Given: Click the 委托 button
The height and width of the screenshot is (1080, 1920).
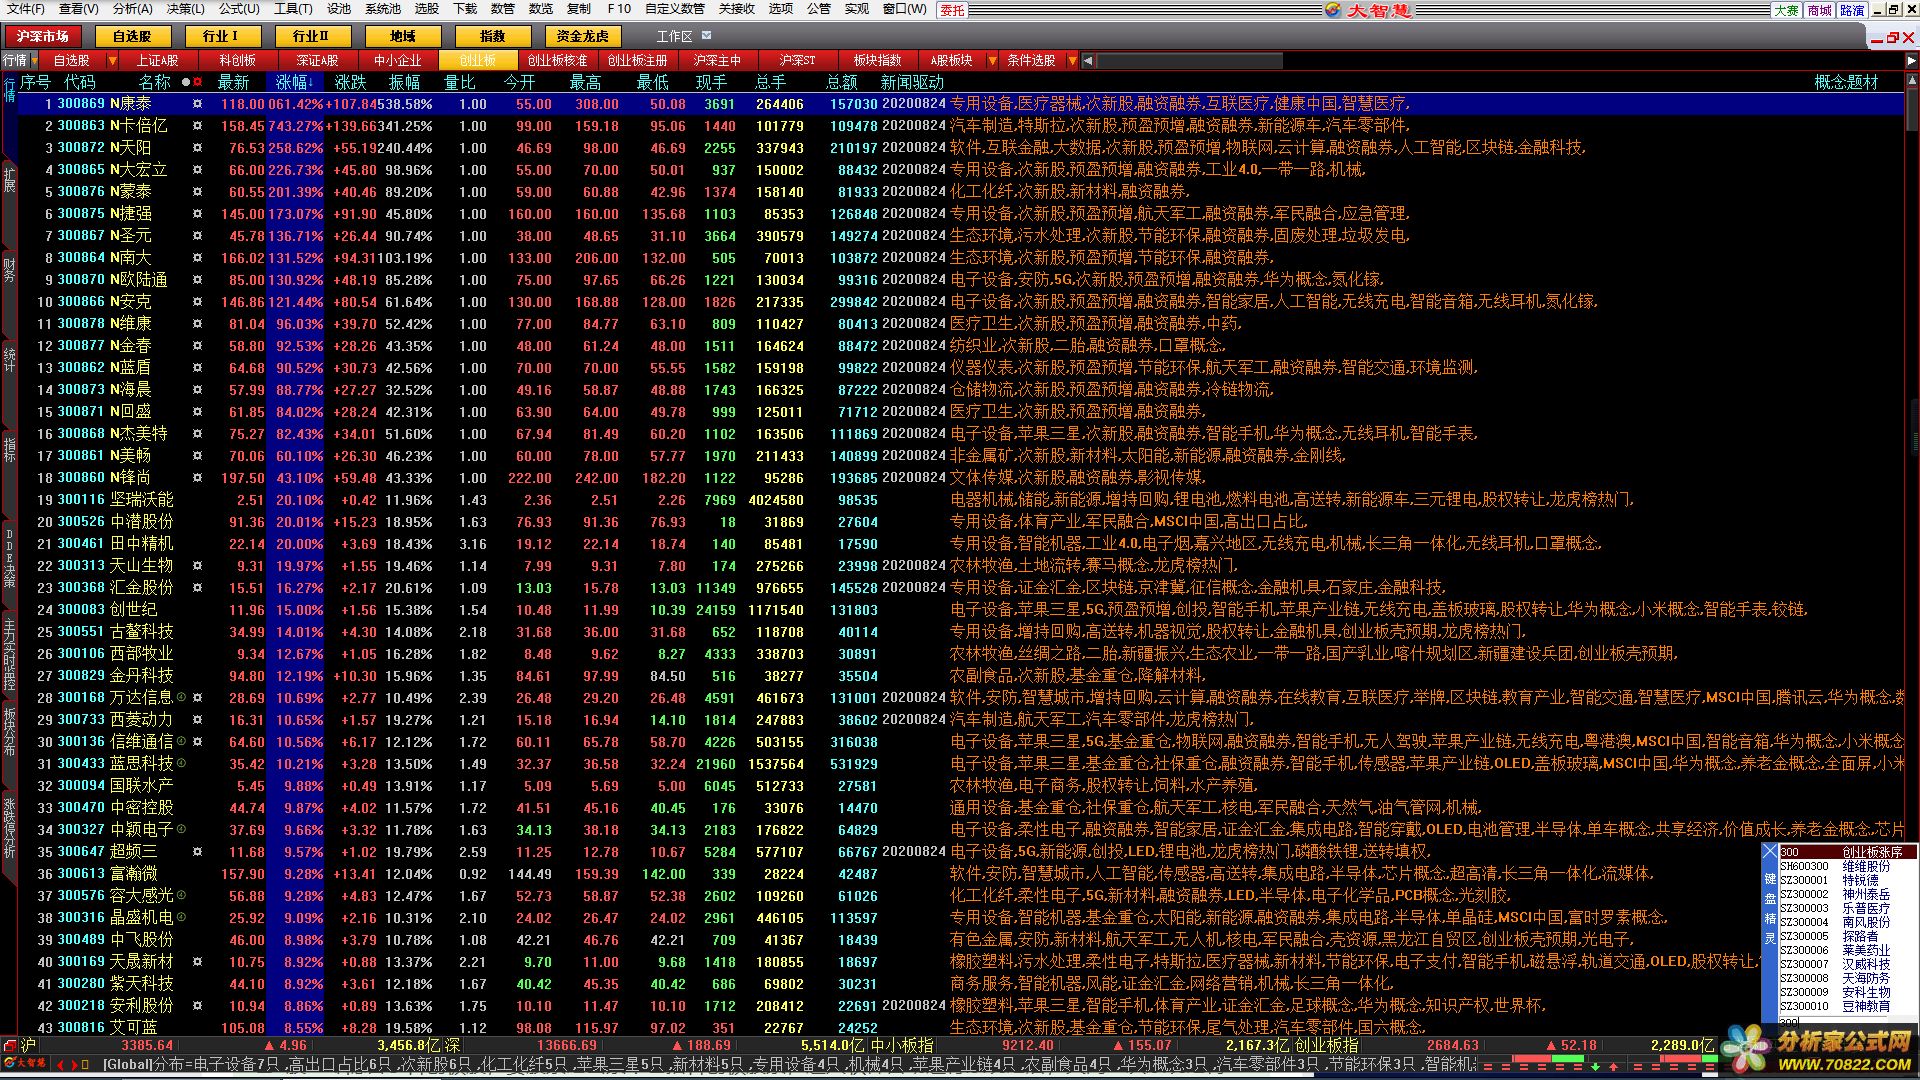Looking at the screenshot, I should [952, 10].
